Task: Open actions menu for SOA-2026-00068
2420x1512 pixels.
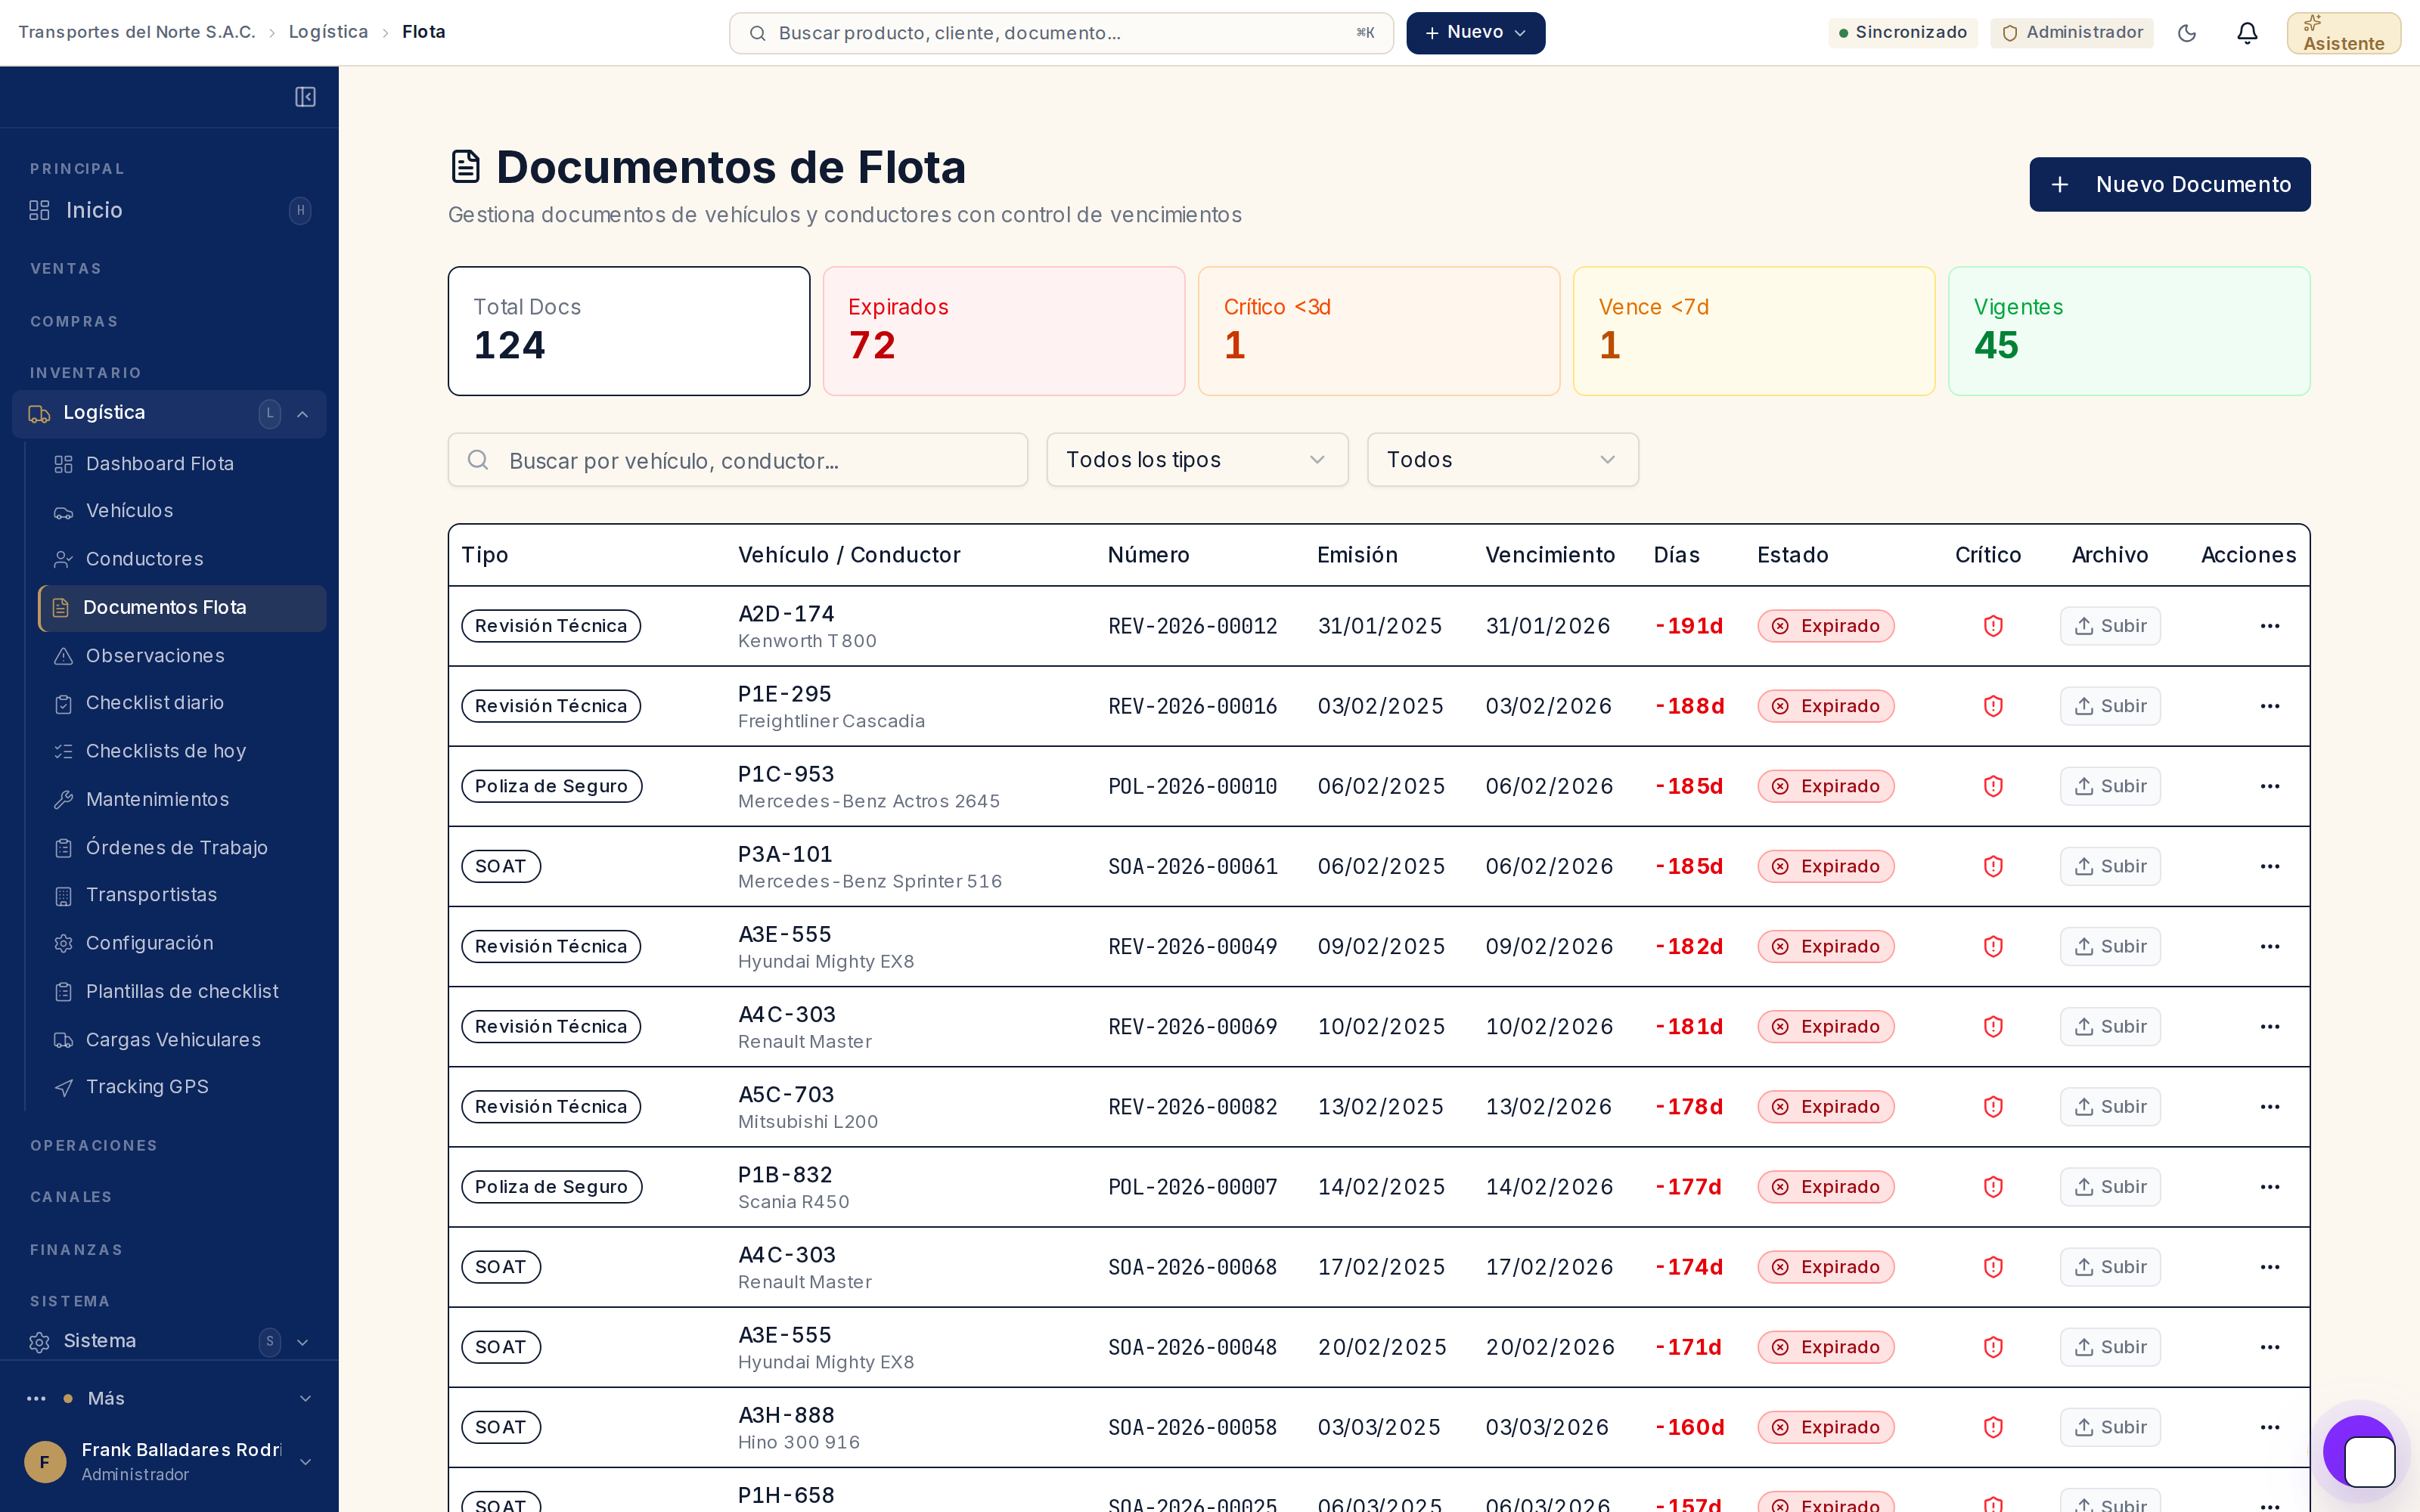Action: tap(2270, 1267)
